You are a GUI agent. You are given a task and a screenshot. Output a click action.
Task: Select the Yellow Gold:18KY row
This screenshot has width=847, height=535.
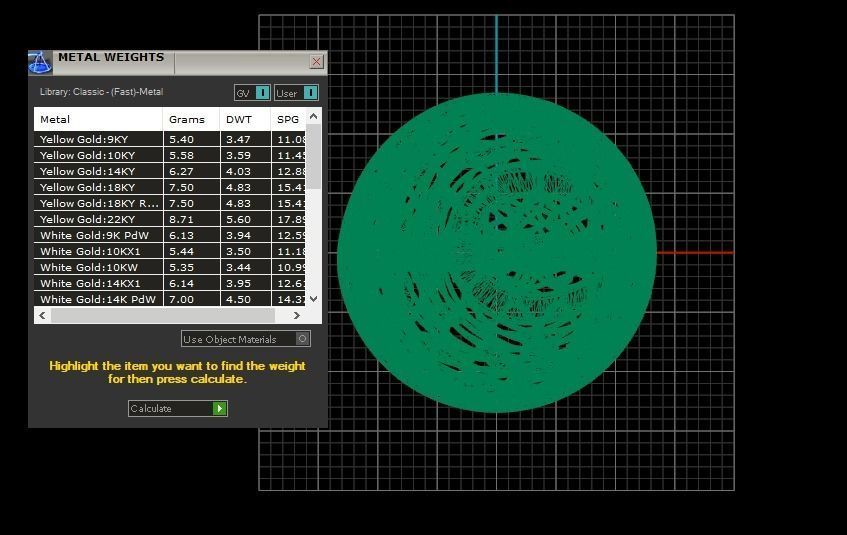170,188
